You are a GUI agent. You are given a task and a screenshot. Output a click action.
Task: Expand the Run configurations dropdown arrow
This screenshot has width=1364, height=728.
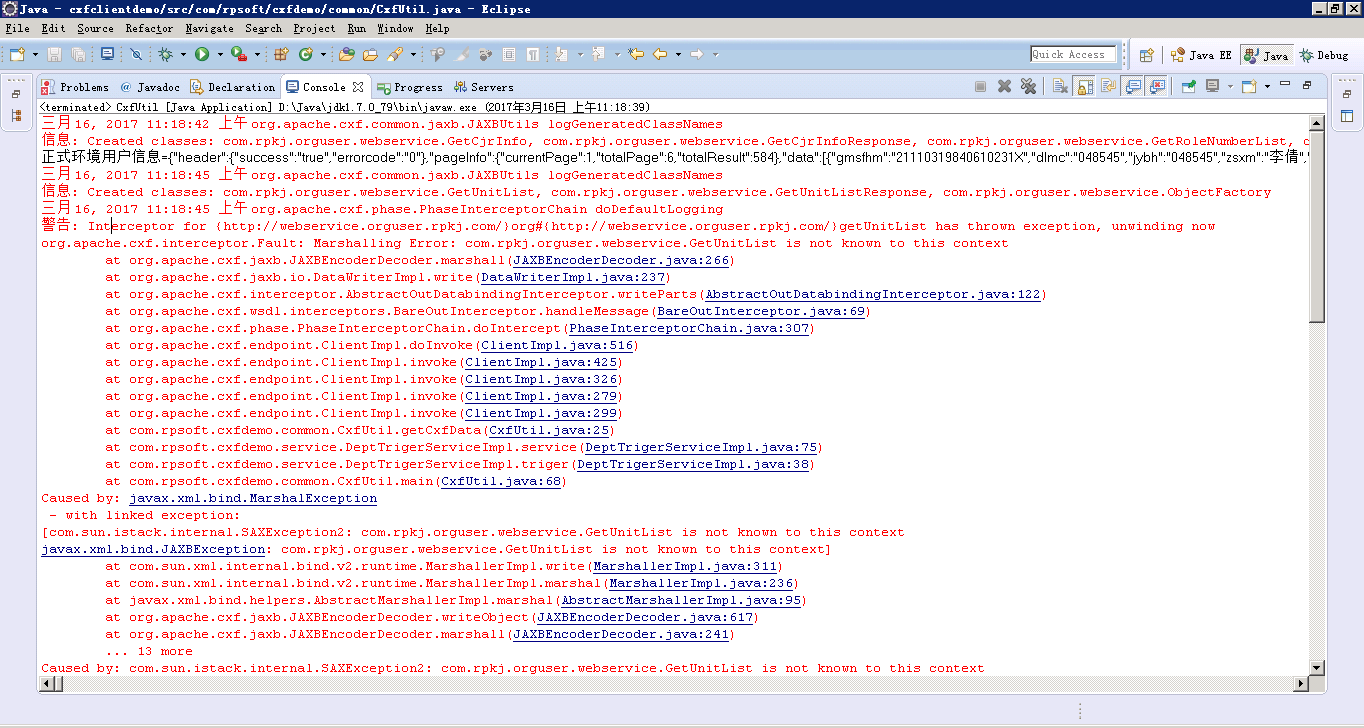(x=218, y=55)
